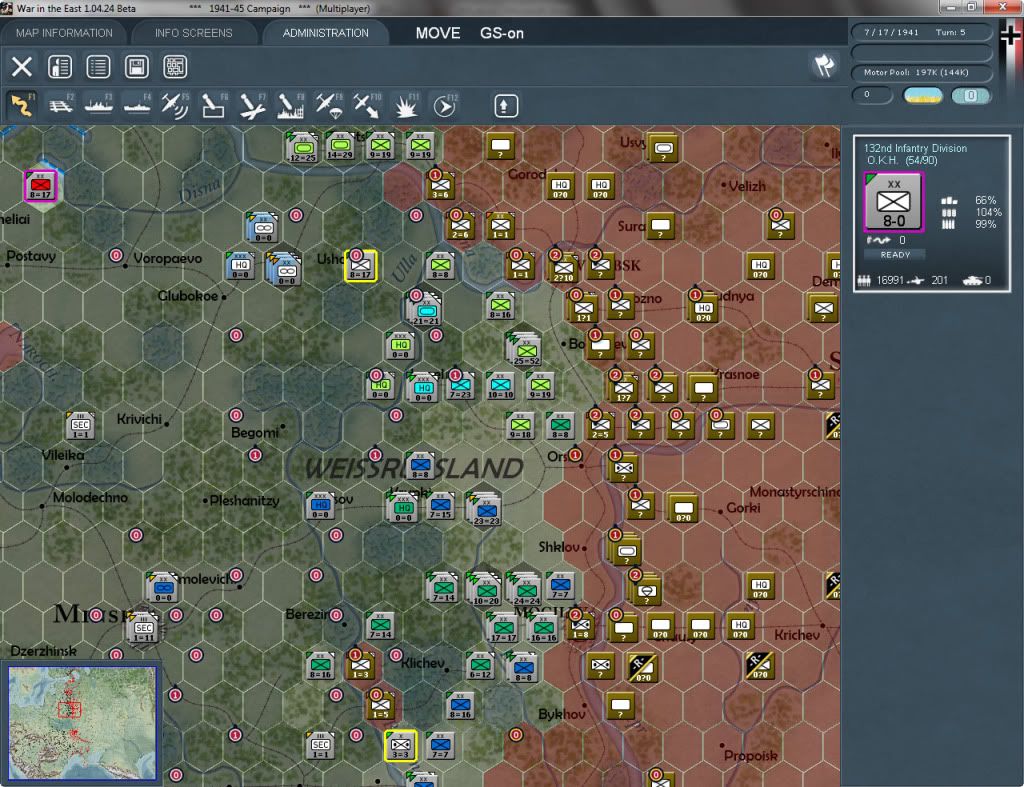The height and width of the screenshot is (787, 1024).
Task: Select the 21=21 unit stack
Action: 425,310
